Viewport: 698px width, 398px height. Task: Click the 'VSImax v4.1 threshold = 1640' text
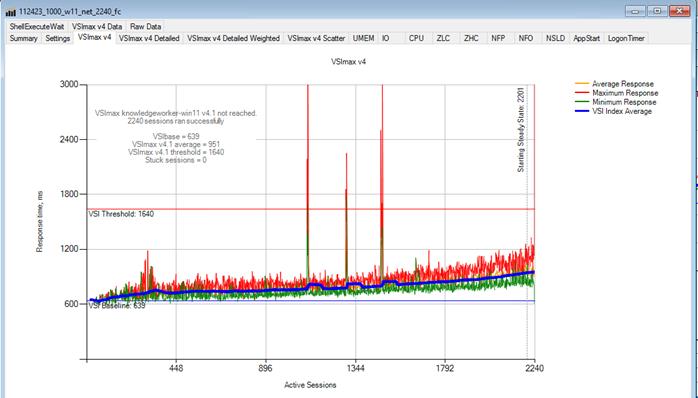point(176,152)
